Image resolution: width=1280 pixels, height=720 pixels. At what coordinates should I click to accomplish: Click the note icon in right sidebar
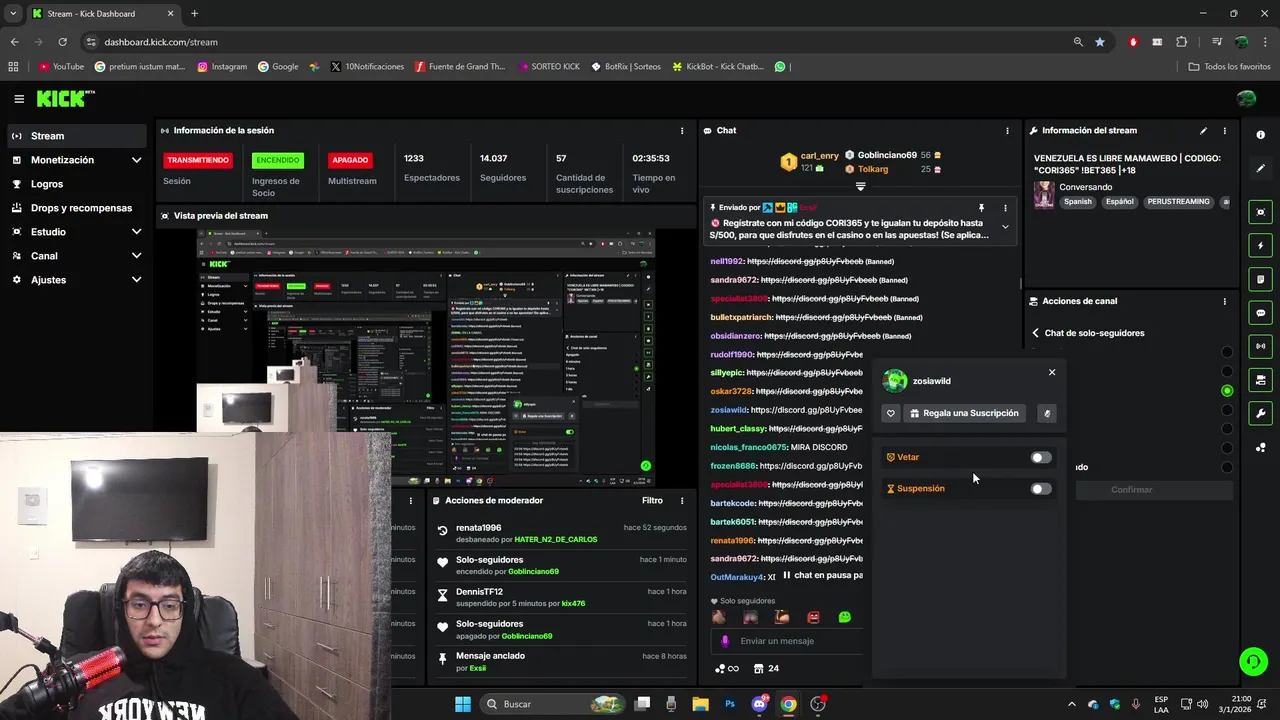coord(1260,279)
